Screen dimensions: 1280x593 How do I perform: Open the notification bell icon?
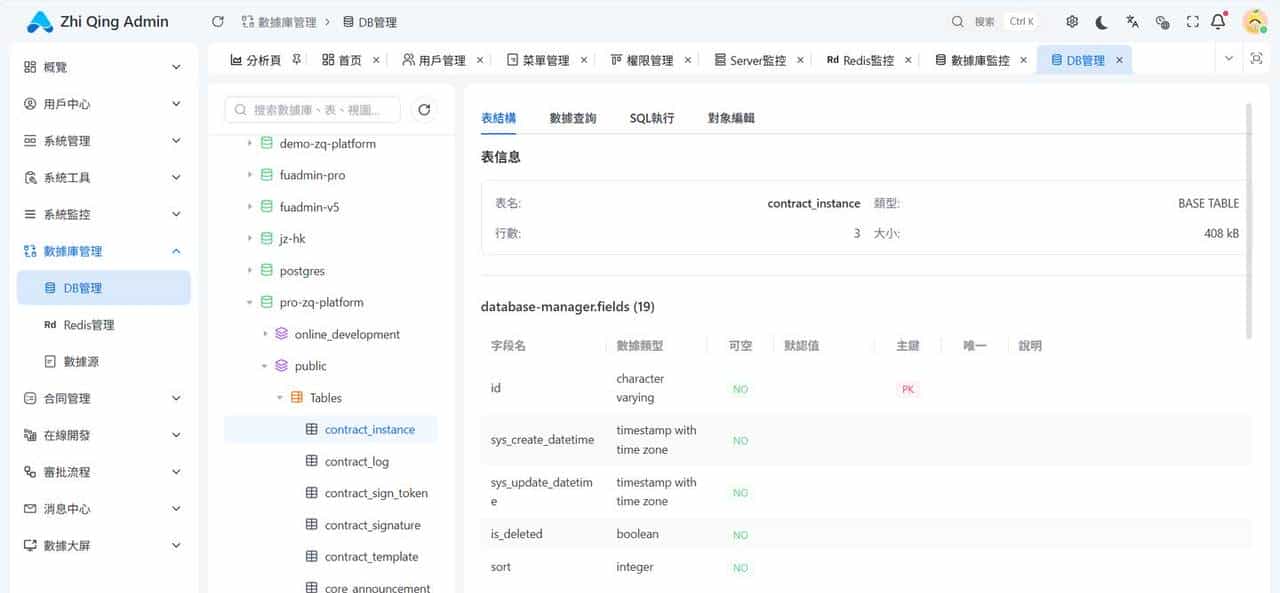pyautogui.click(x=1216, y=20)
